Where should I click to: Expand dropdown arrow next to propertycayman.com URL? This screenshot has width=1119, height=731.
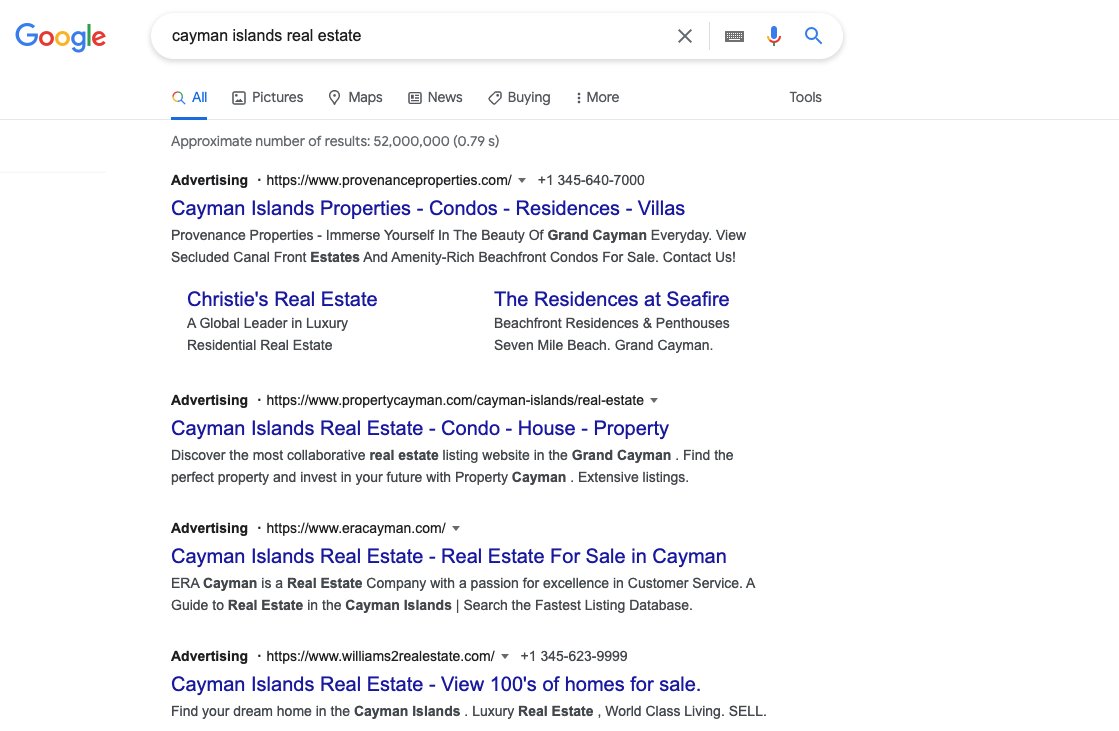pyautogui.click(x=654, y=400)
